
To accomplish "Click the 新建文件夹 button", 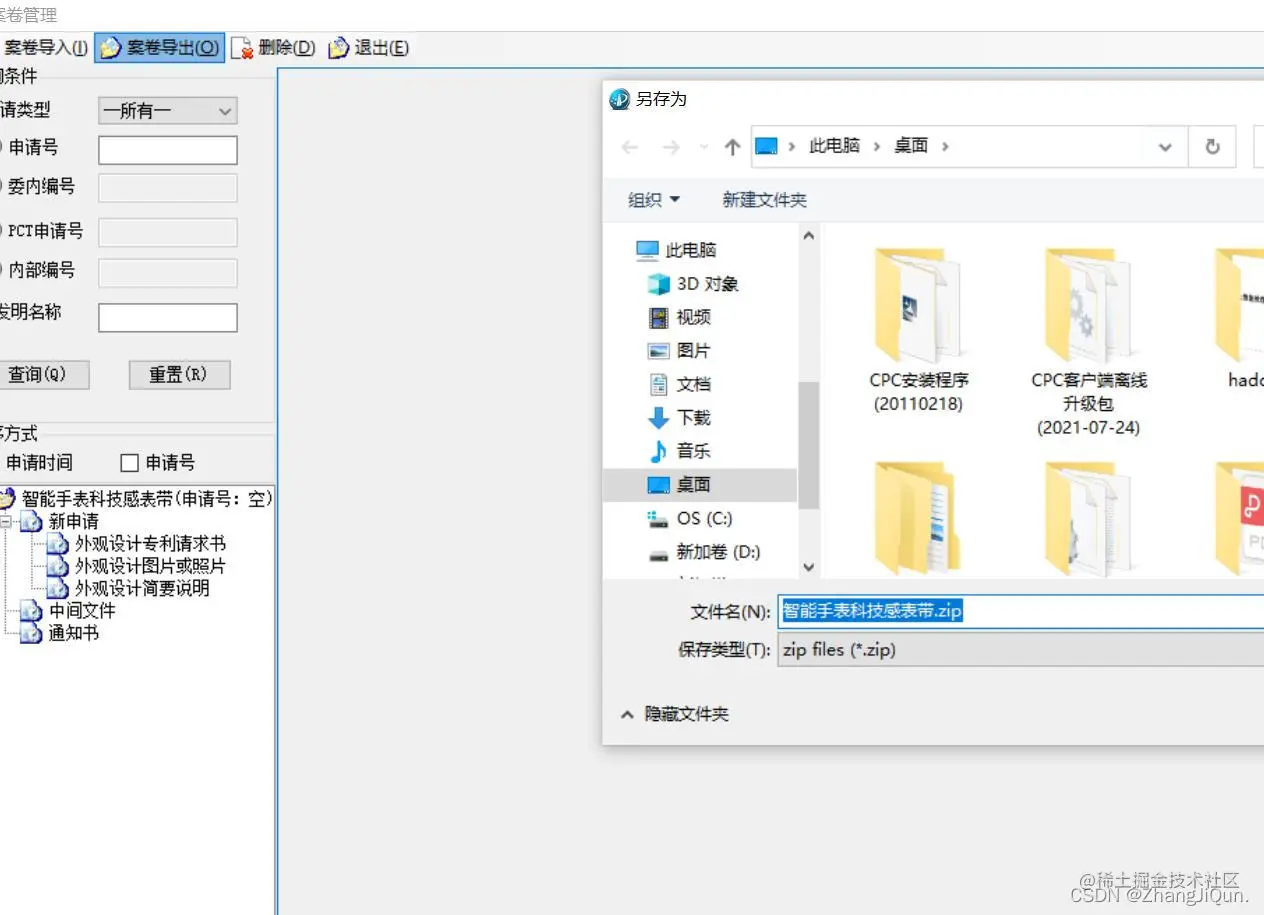I will tap(764, 200).
